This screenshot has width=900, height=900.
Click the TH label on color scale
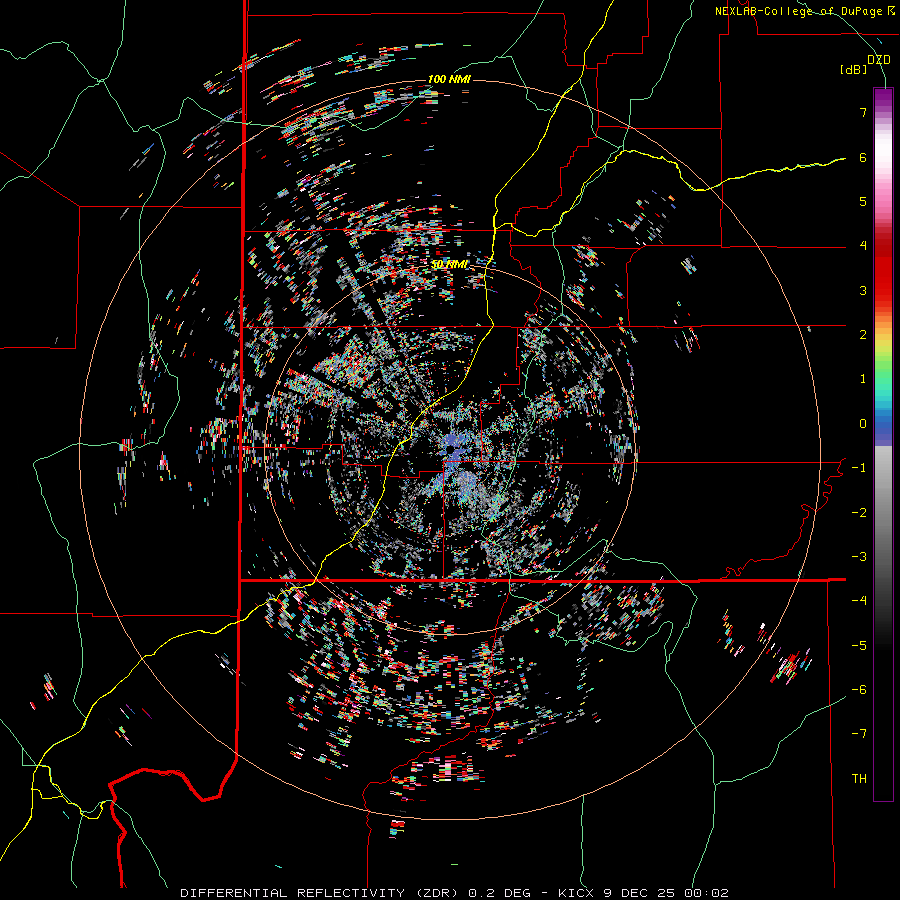pyautogui.click(x=859, y=779)
